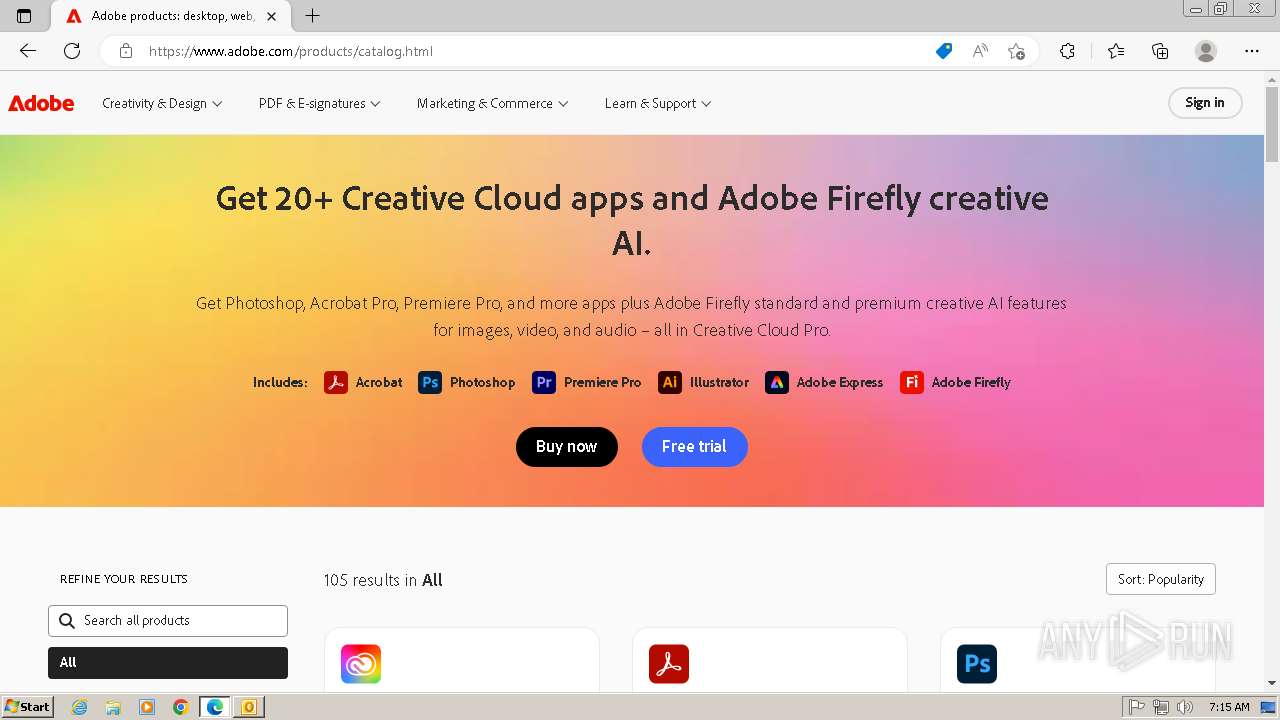Click the Adobe Express text link
The width and height of the screenshot is (1280, 720).
840,382
